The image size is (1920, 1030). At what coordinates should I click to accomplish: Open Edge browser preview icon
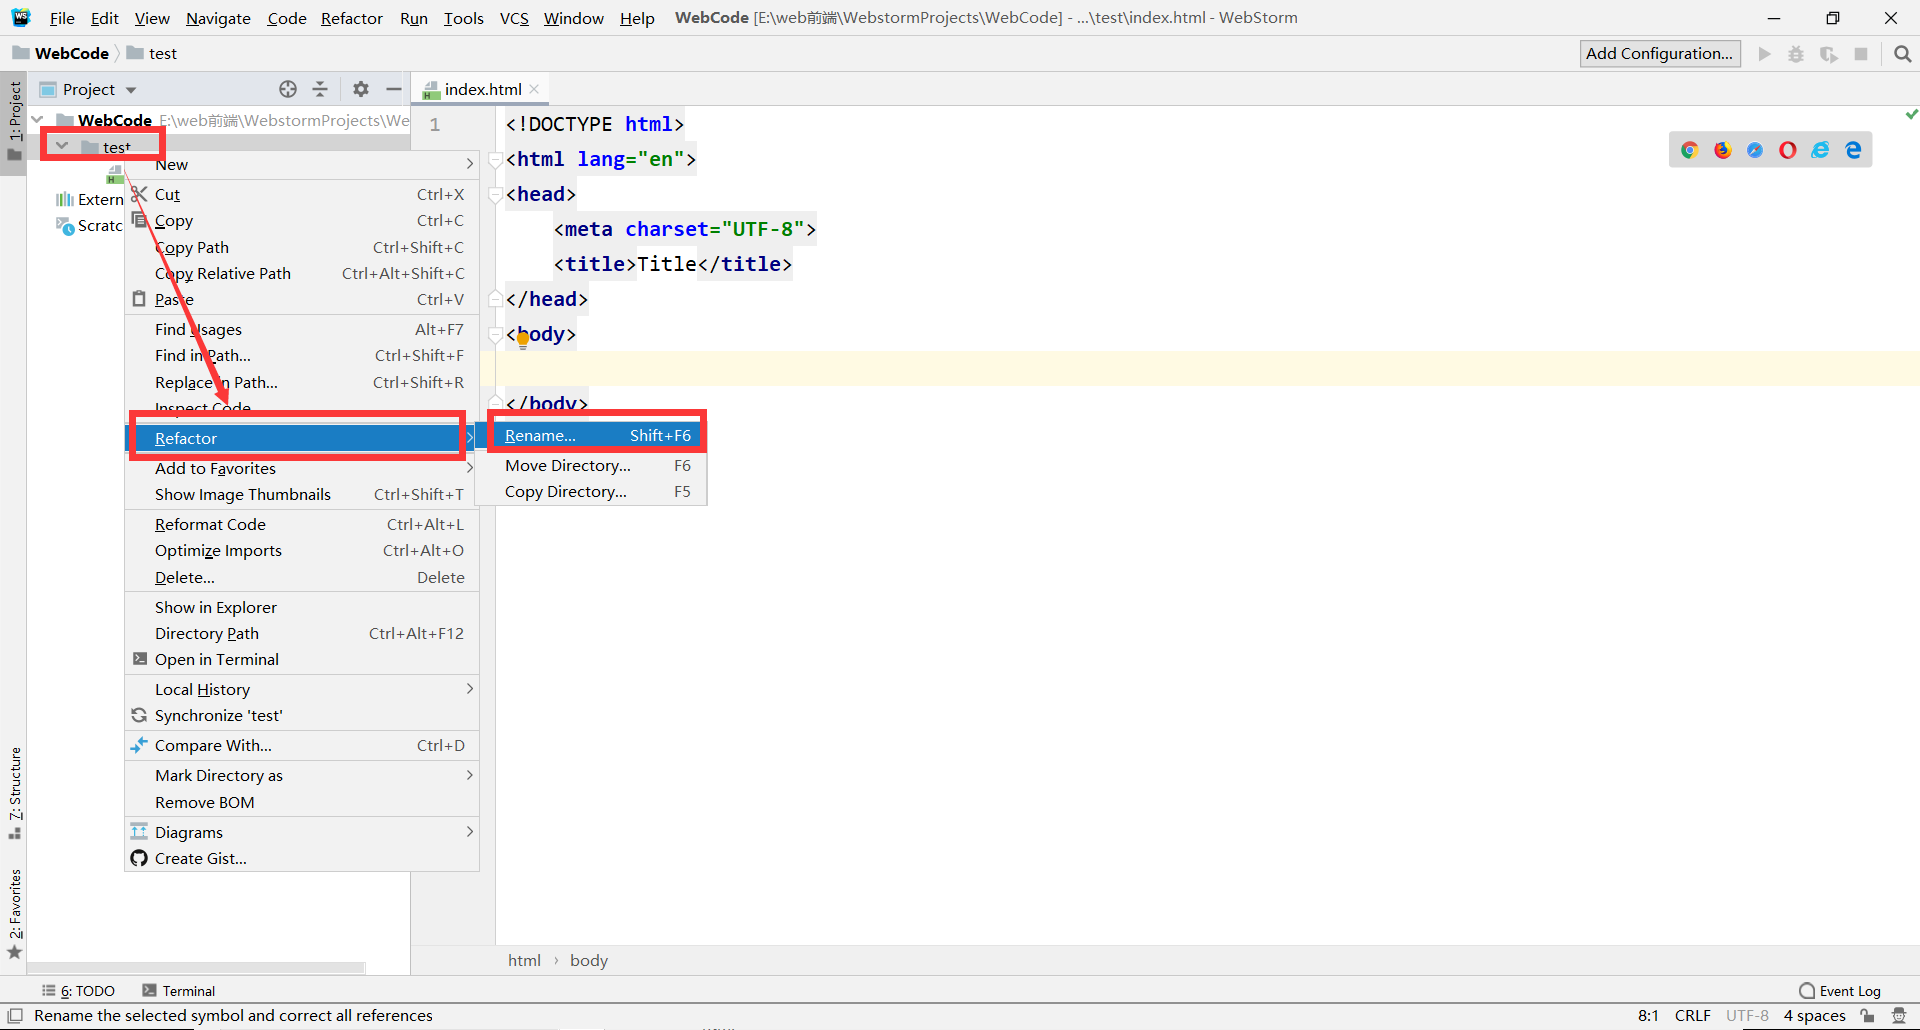coord(1854,150)
